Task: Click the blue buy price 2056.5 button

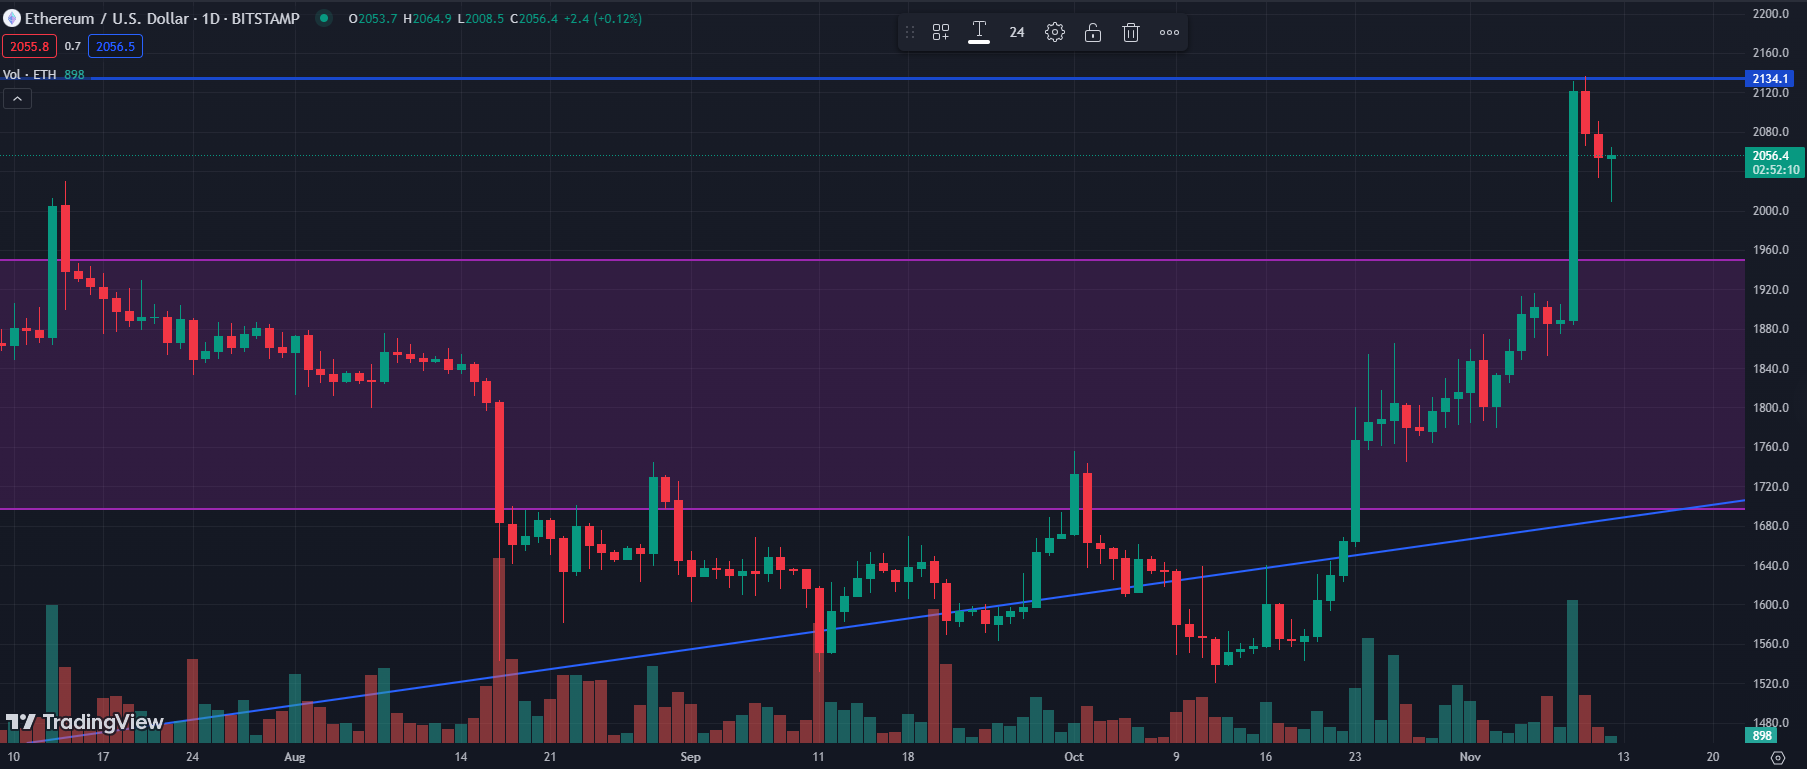Action: 116,46
